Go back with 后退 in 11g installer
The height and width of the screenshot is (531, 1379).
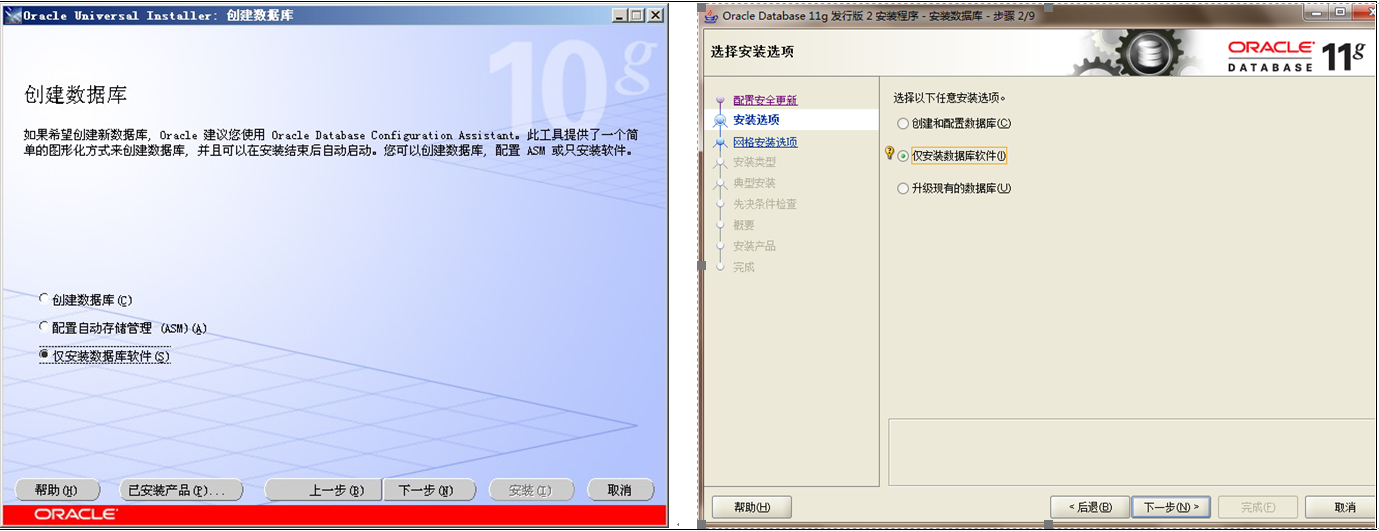click(x=1090, y=507)
